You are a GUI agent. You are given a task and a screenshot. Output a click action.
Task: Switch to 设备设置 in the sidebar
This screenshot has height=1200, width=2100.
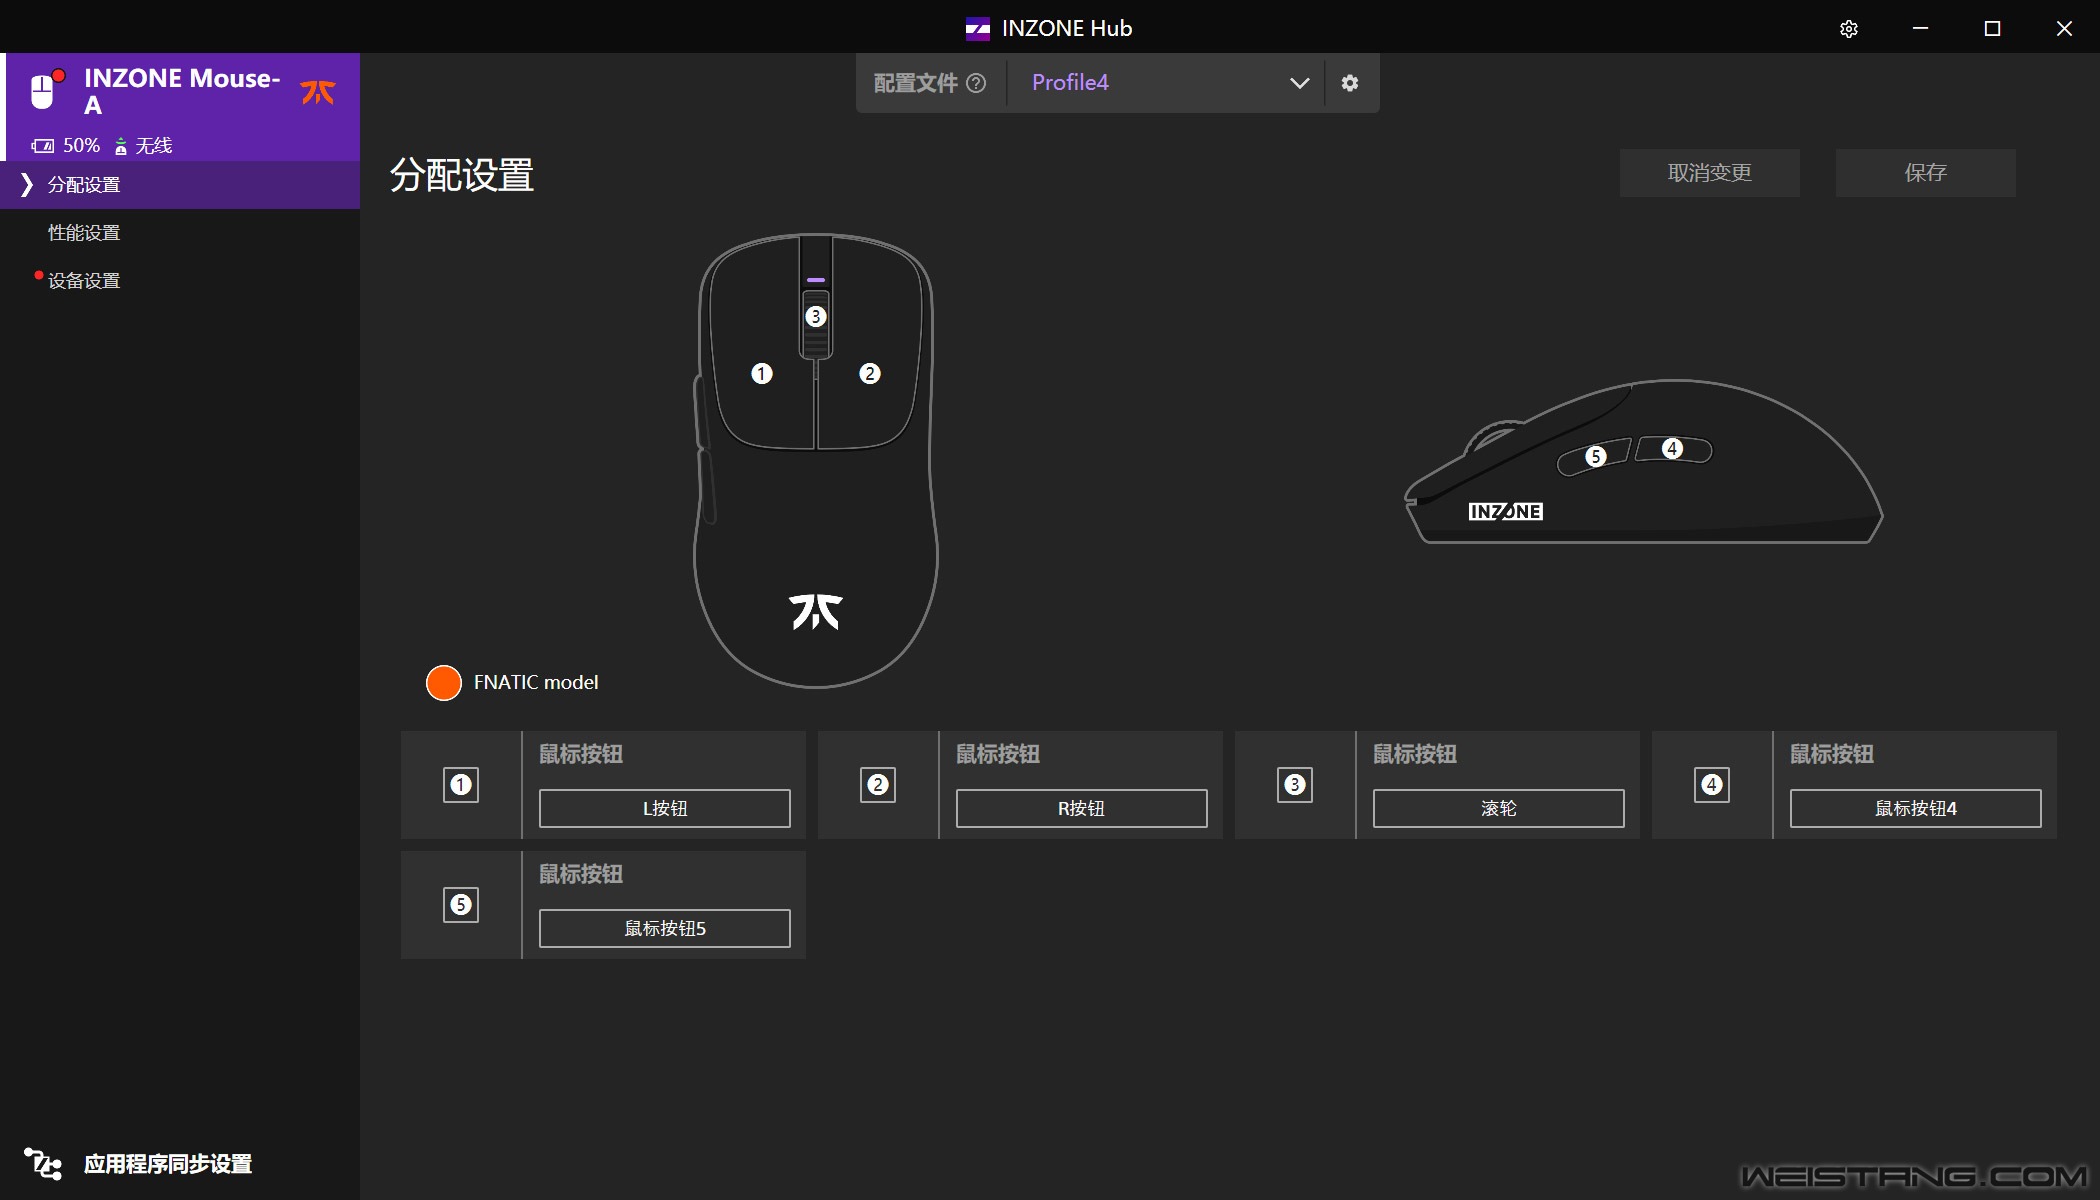84,281
